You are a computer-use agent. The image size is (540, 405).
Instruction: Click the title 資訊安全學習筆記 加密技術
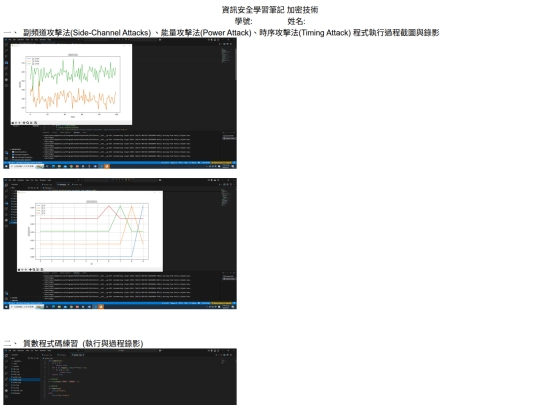[x=270, y=10]
